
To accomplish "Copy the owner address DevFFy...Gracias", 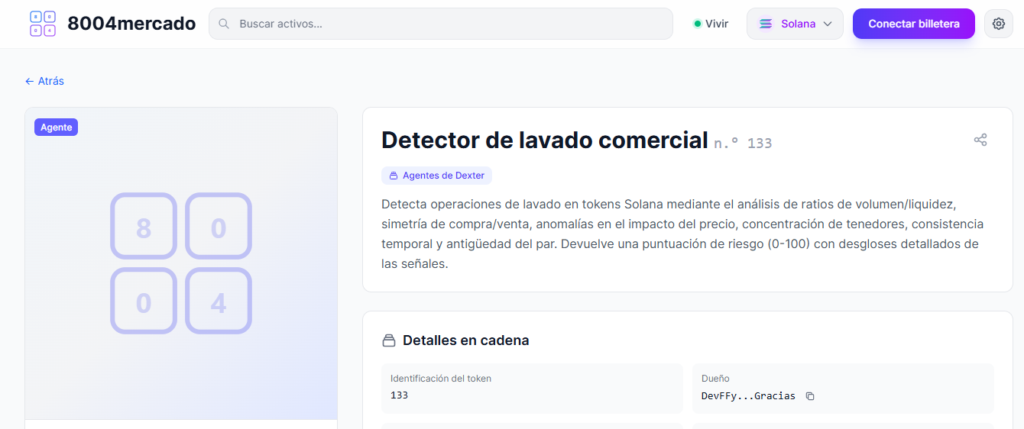I will pyautogui.click(x=810, y=396).
